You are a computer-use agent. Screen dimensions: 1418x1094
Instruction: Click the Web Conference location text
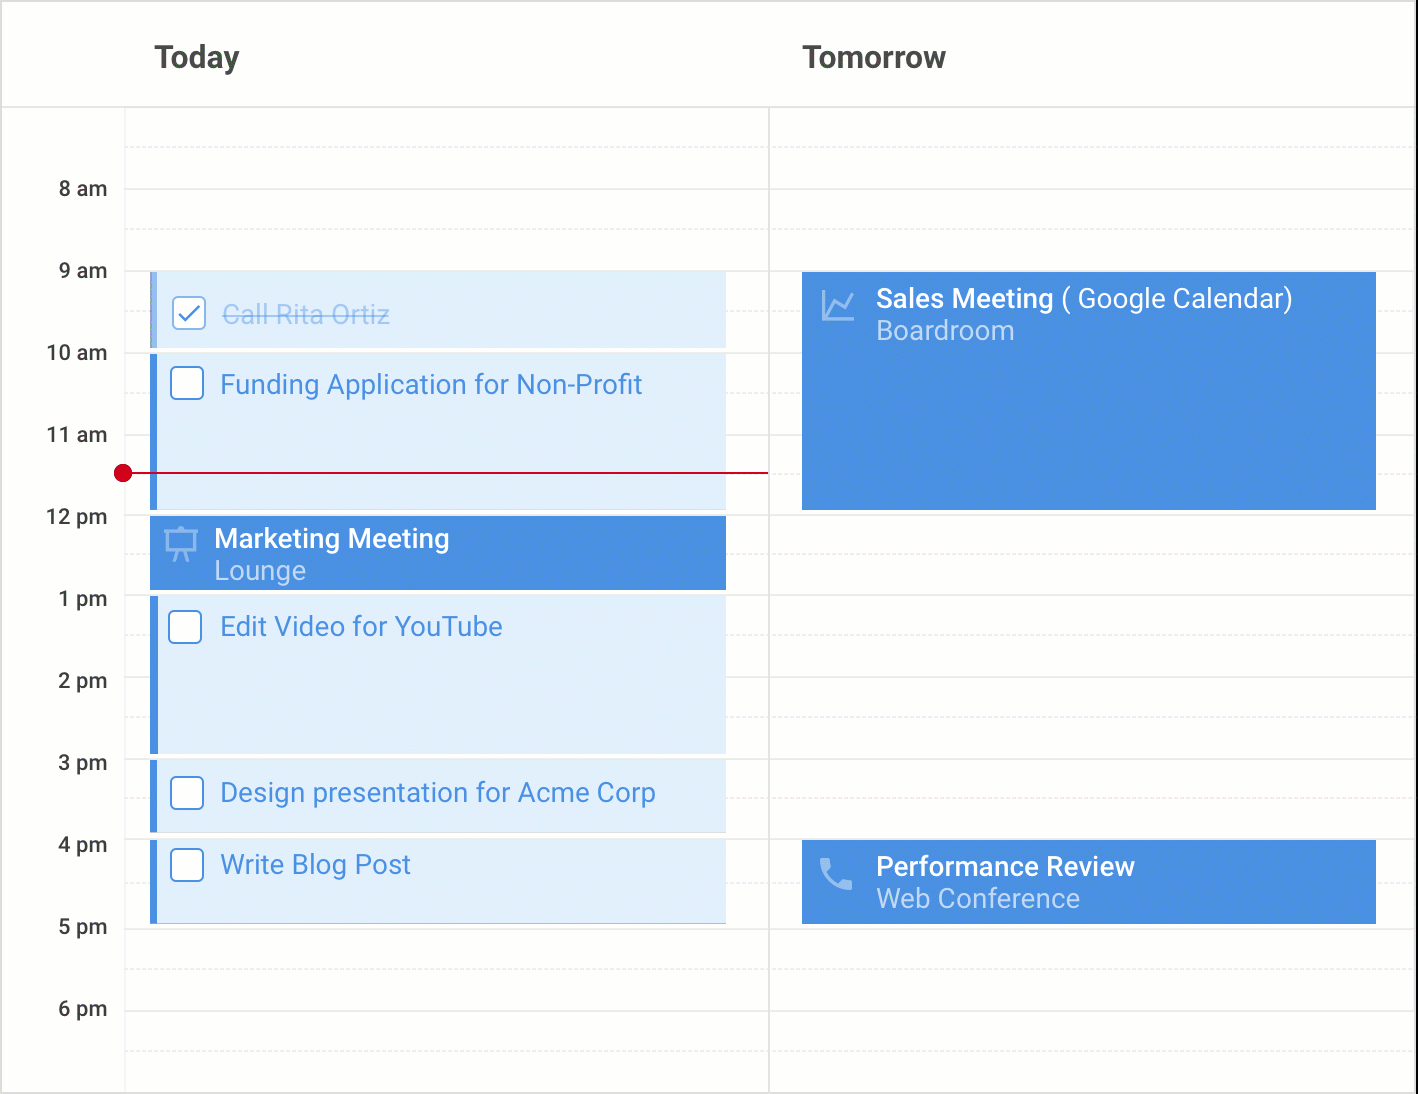(x=977, y=899)
